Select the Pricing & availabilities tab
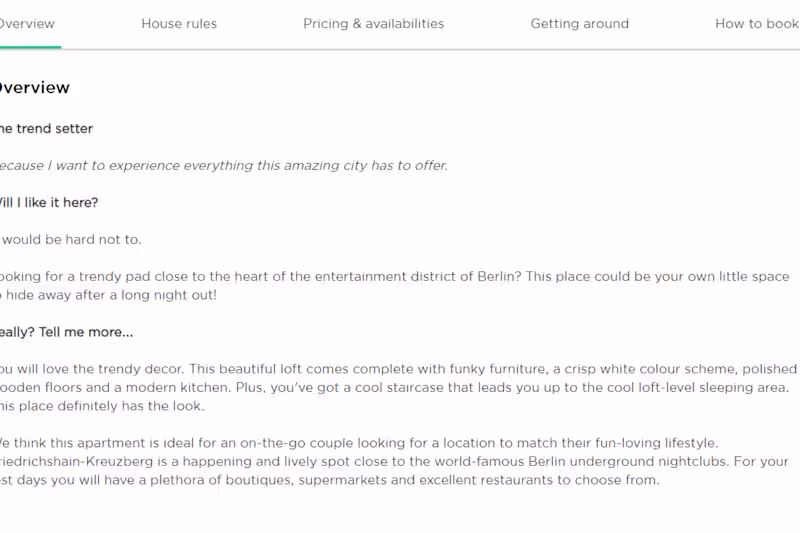The height and width of the screenshot is (533, 800). point(373,24)
